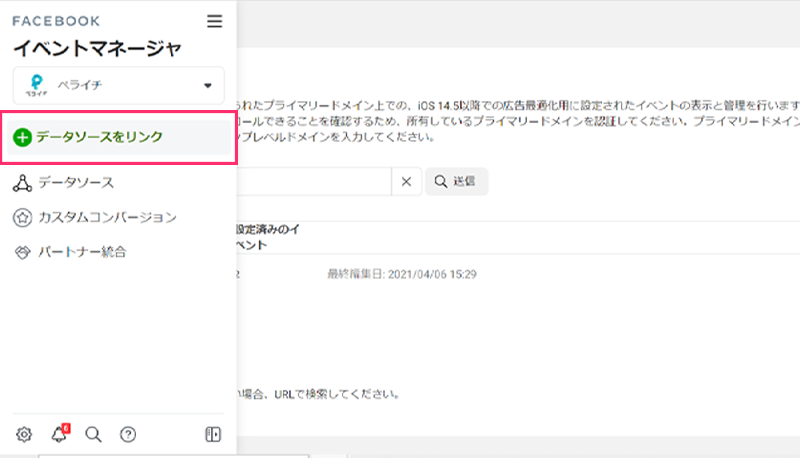Click the 送信 search button

(x=456, y=181)
